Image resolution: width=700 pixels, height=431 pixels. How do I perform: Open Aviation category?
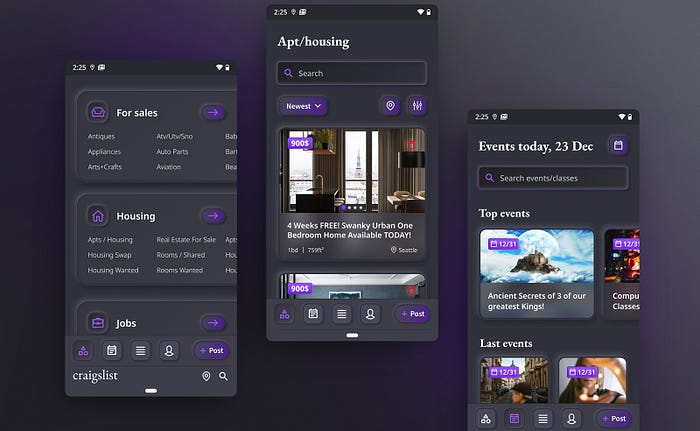tap(169, 167)
